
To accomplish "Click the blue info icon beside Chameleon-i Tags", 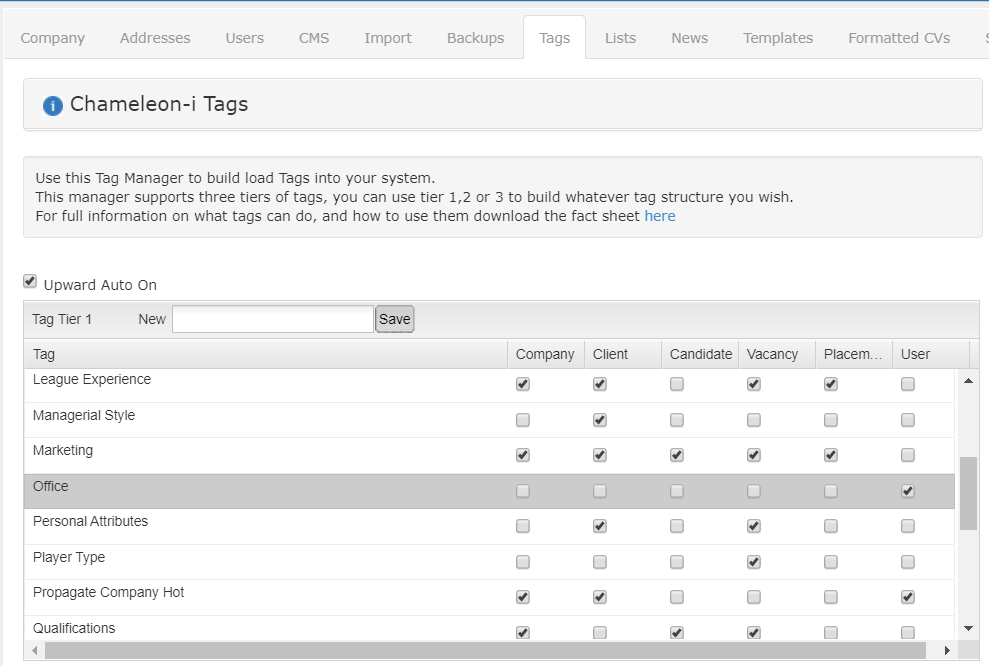I will pyautogui.click(x=53, y=105).
